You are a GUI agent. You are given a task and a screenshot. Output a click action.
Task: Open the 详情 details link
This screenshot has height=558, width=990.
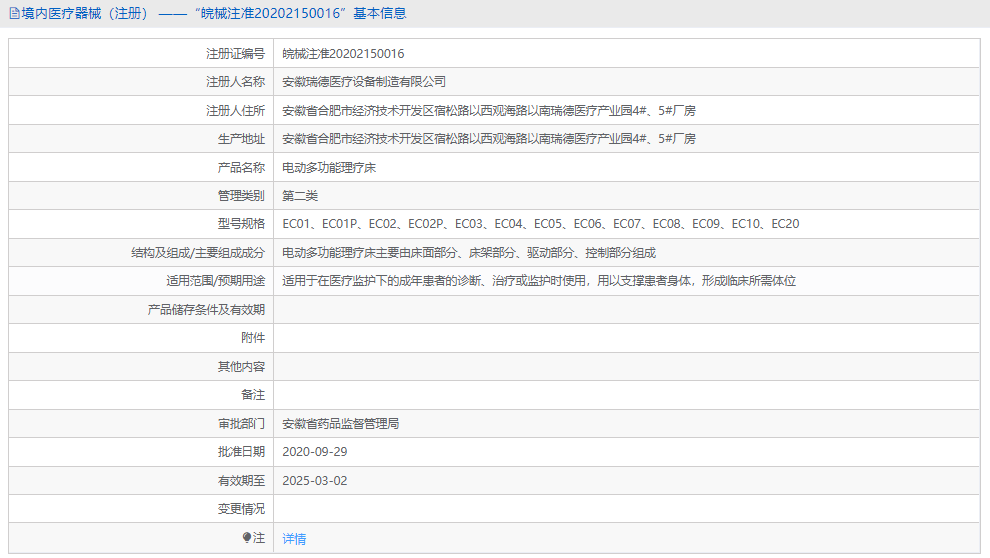(294, 538)
